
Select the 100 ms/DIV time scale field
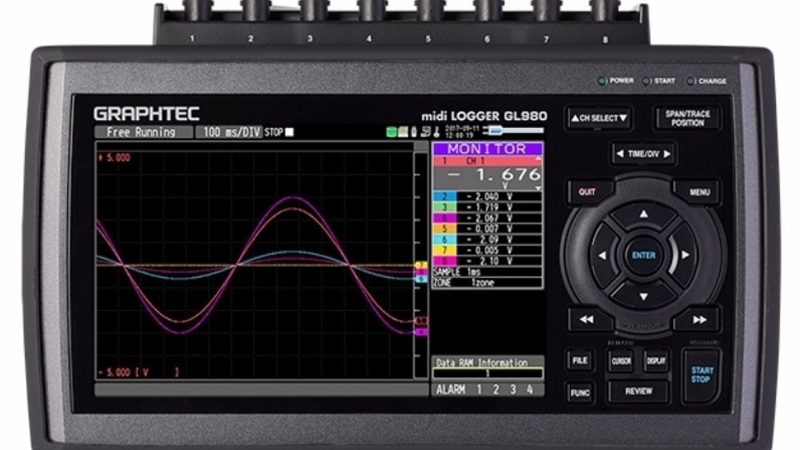tap(229, 132)
